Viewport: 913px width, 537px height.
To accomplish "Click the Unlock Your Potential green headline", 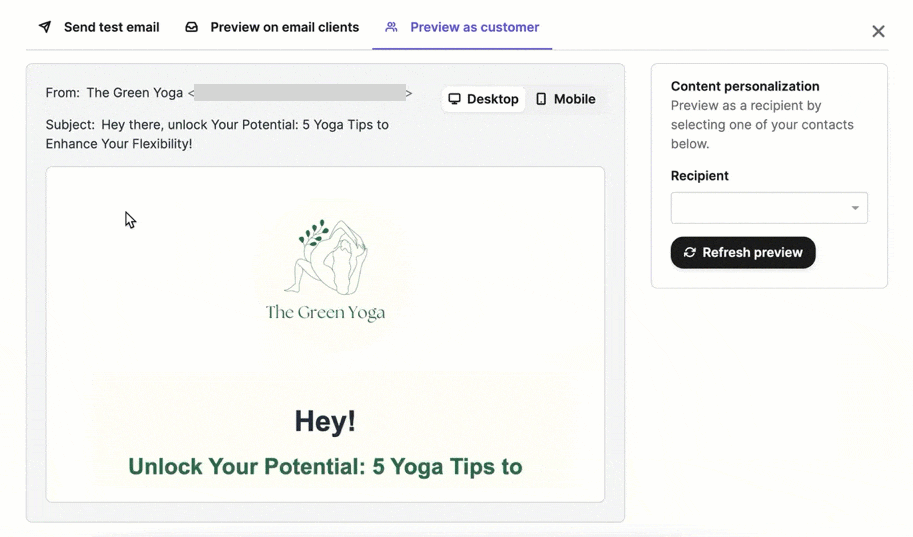I will pyautogui.click(x=325, y=467).
